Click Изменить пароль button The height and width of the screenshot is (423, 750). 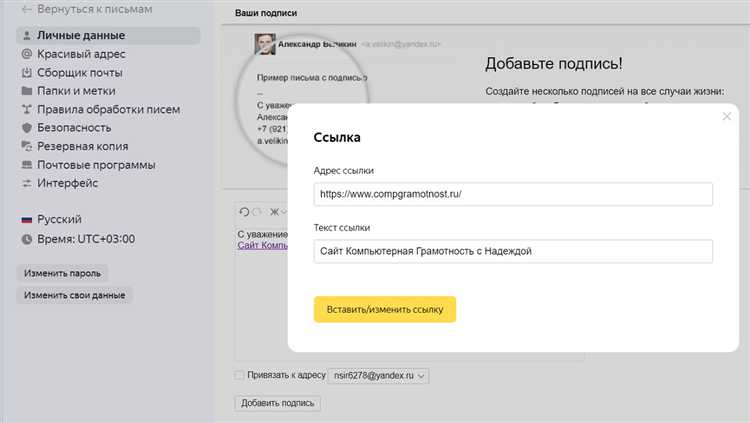(62, 273)
